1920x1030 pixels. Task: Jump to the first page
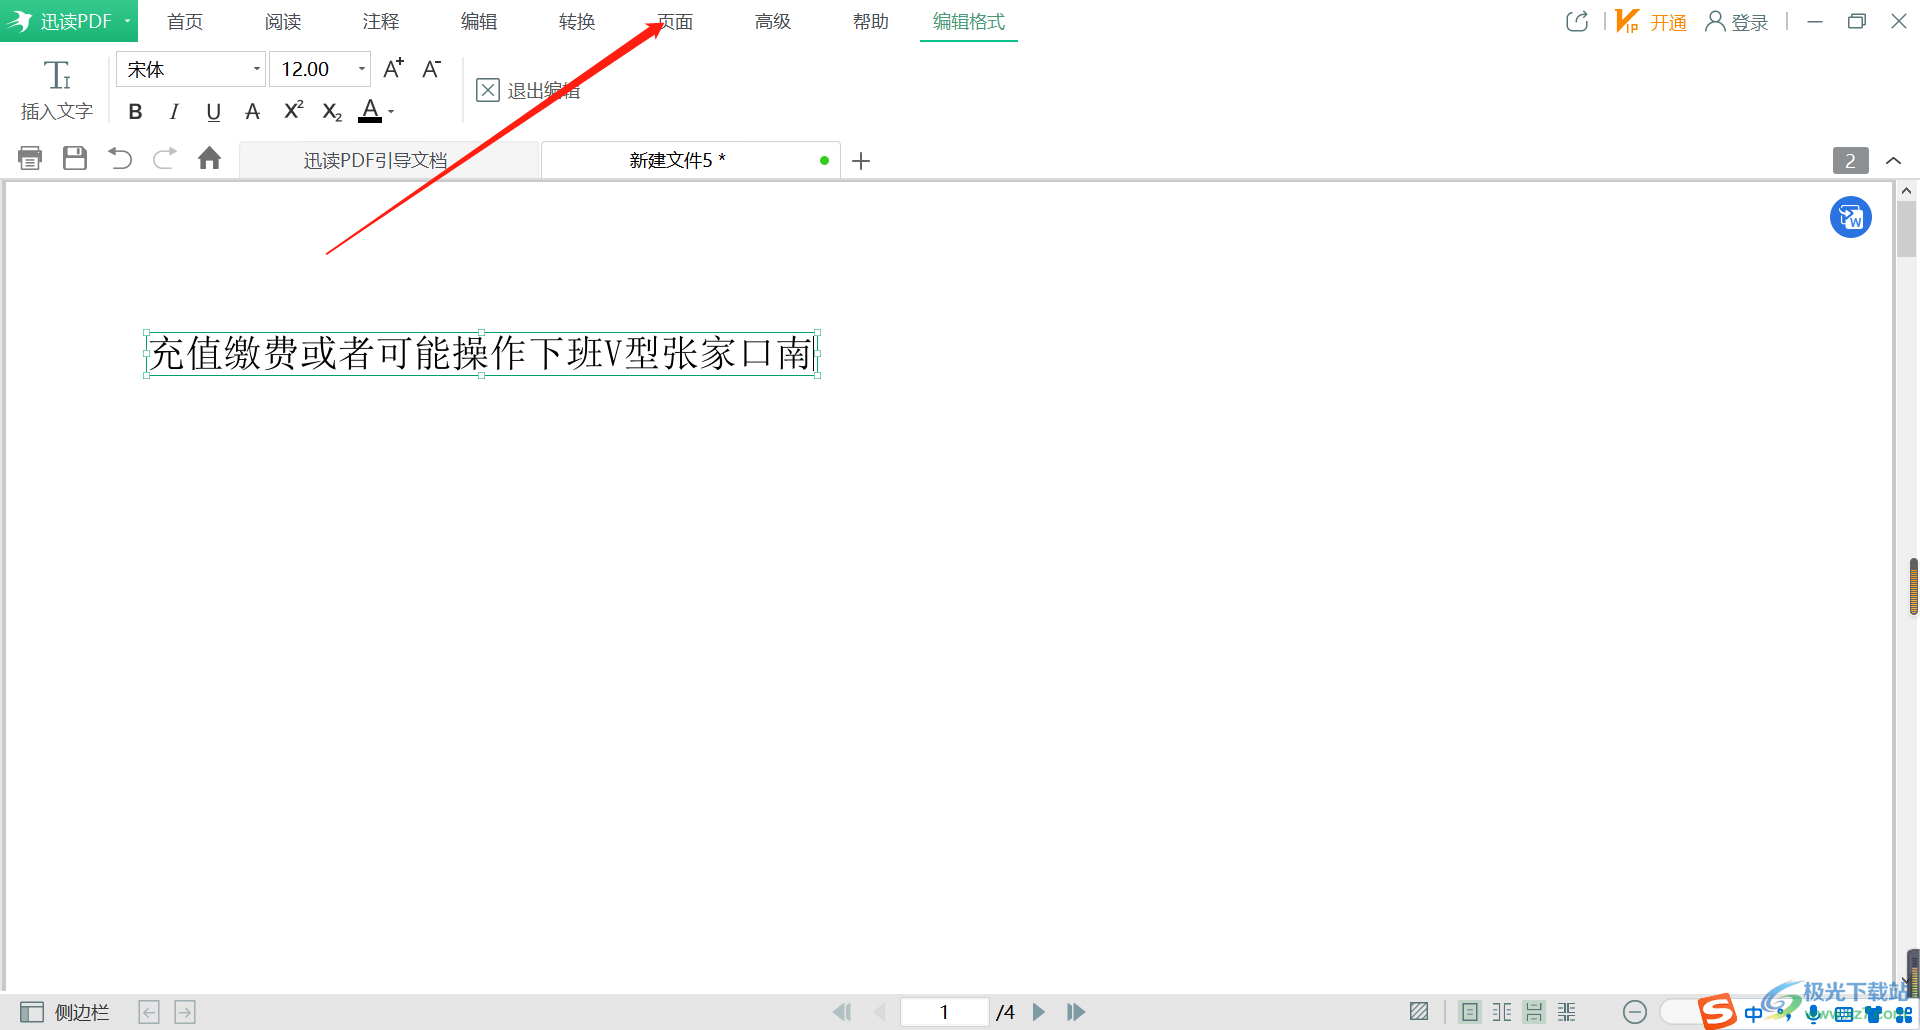point(842,1012)
